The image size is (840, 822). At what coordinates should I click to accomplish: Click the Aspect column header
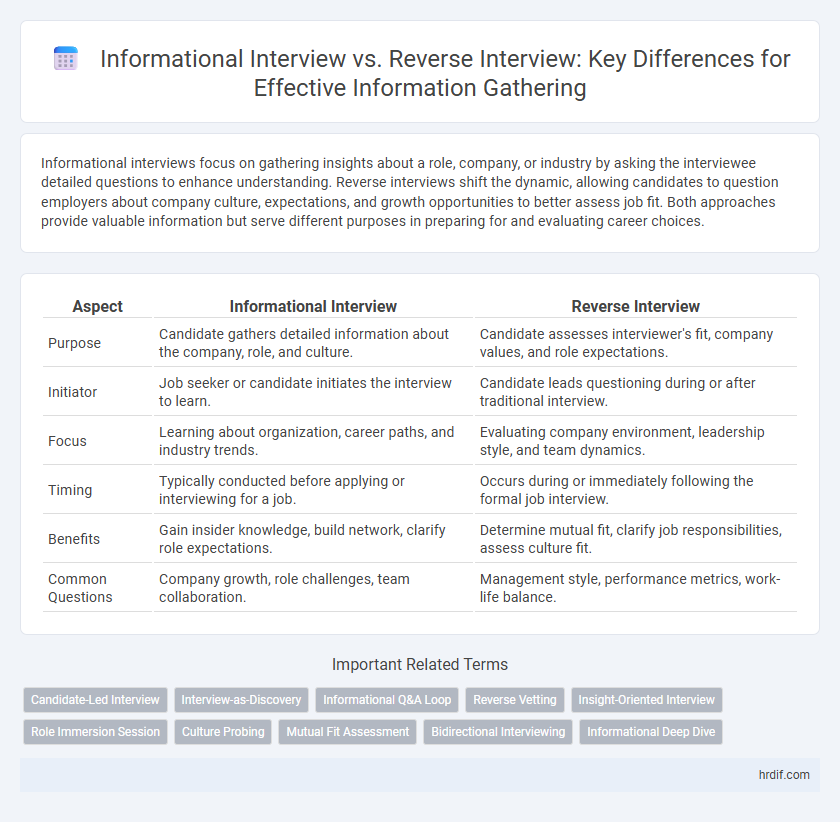point(98,307)
